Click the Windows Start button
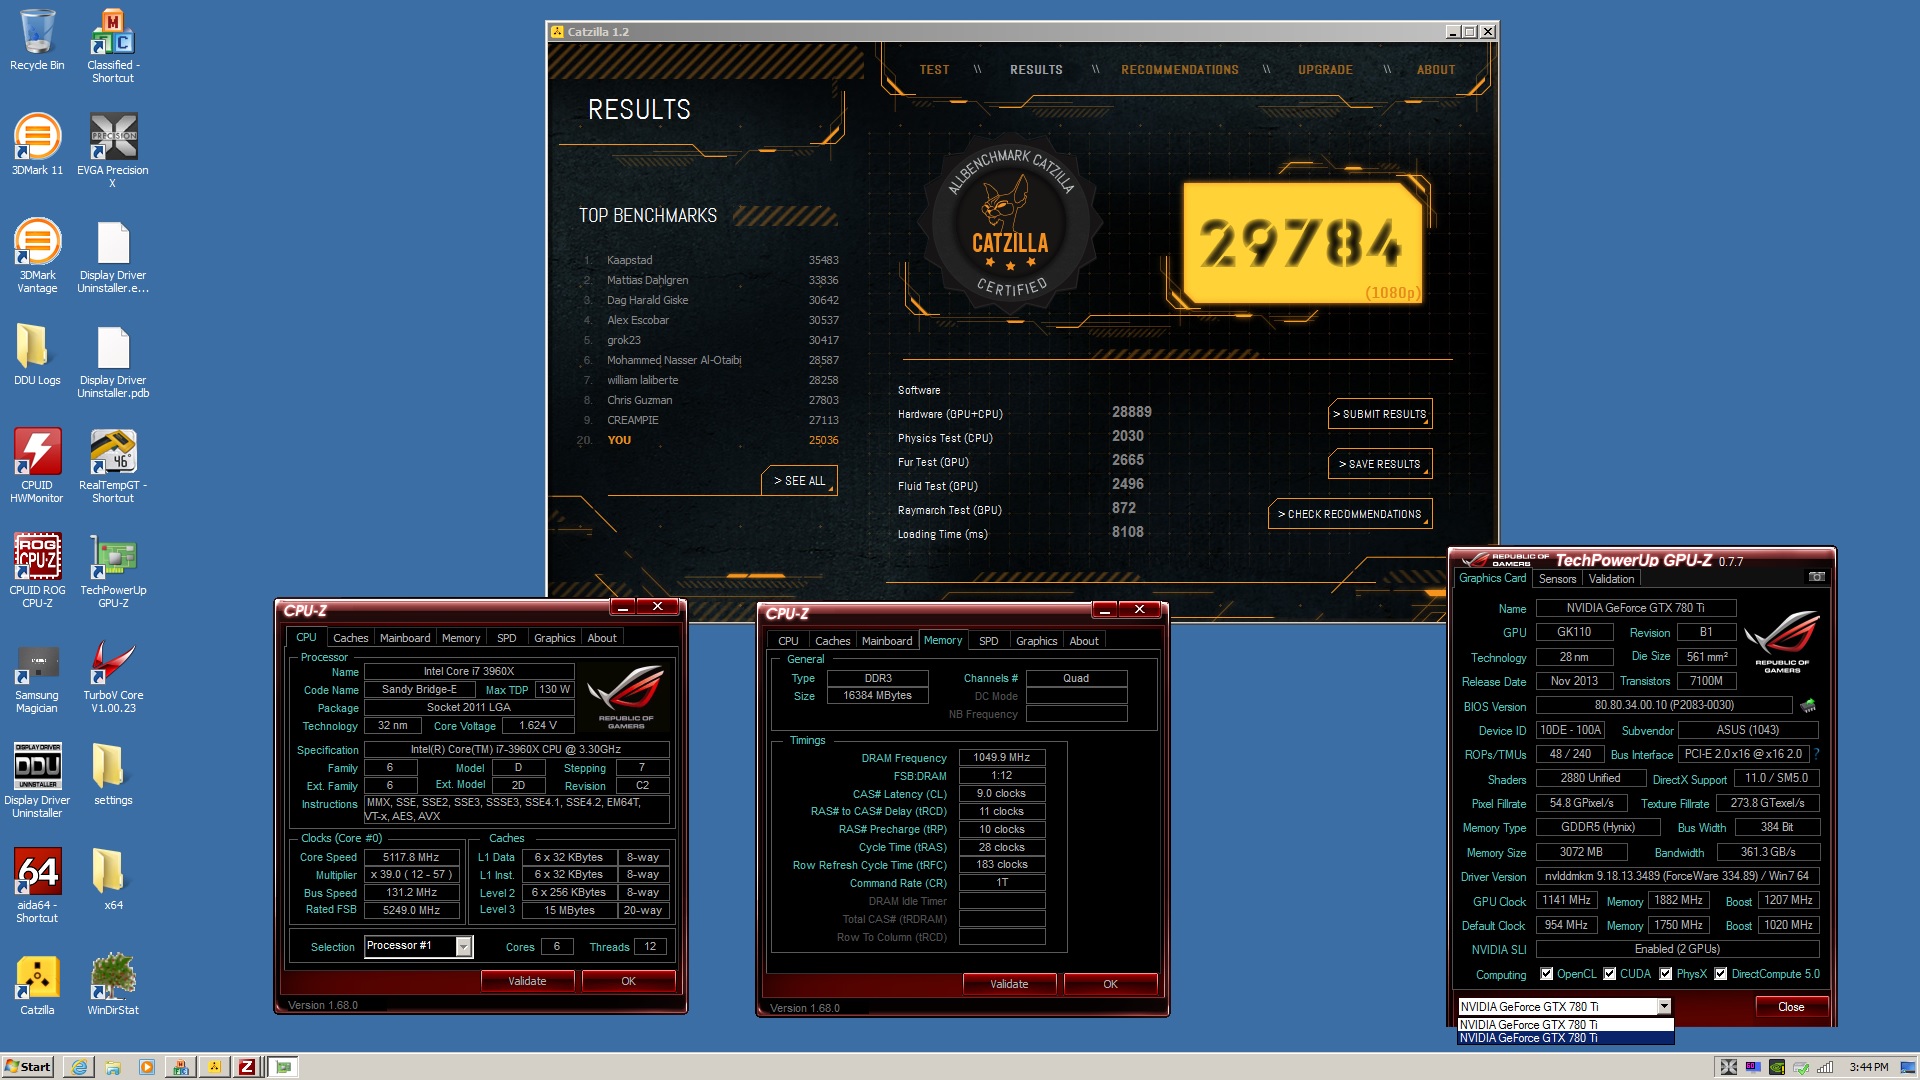This screenshot has height=1080, width=1920. [28, 1067]
